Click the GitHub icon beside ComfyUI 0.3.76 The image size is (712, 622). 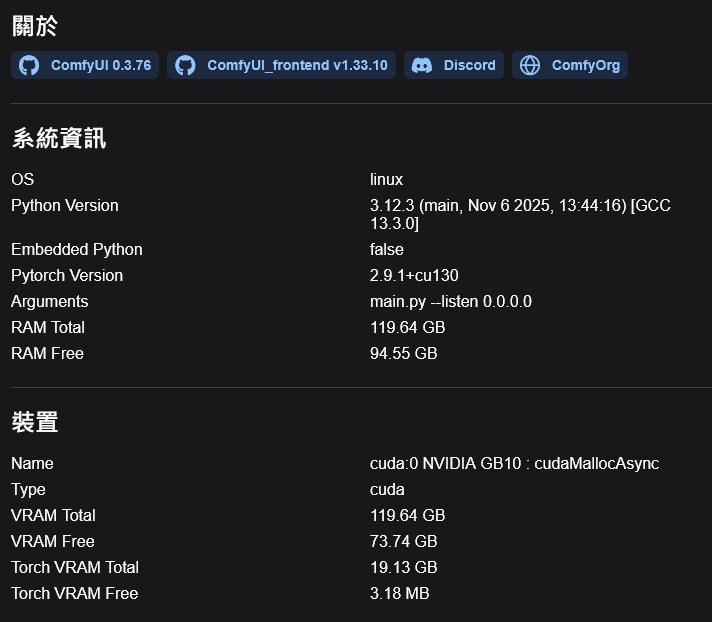click(x=30, y=65)
